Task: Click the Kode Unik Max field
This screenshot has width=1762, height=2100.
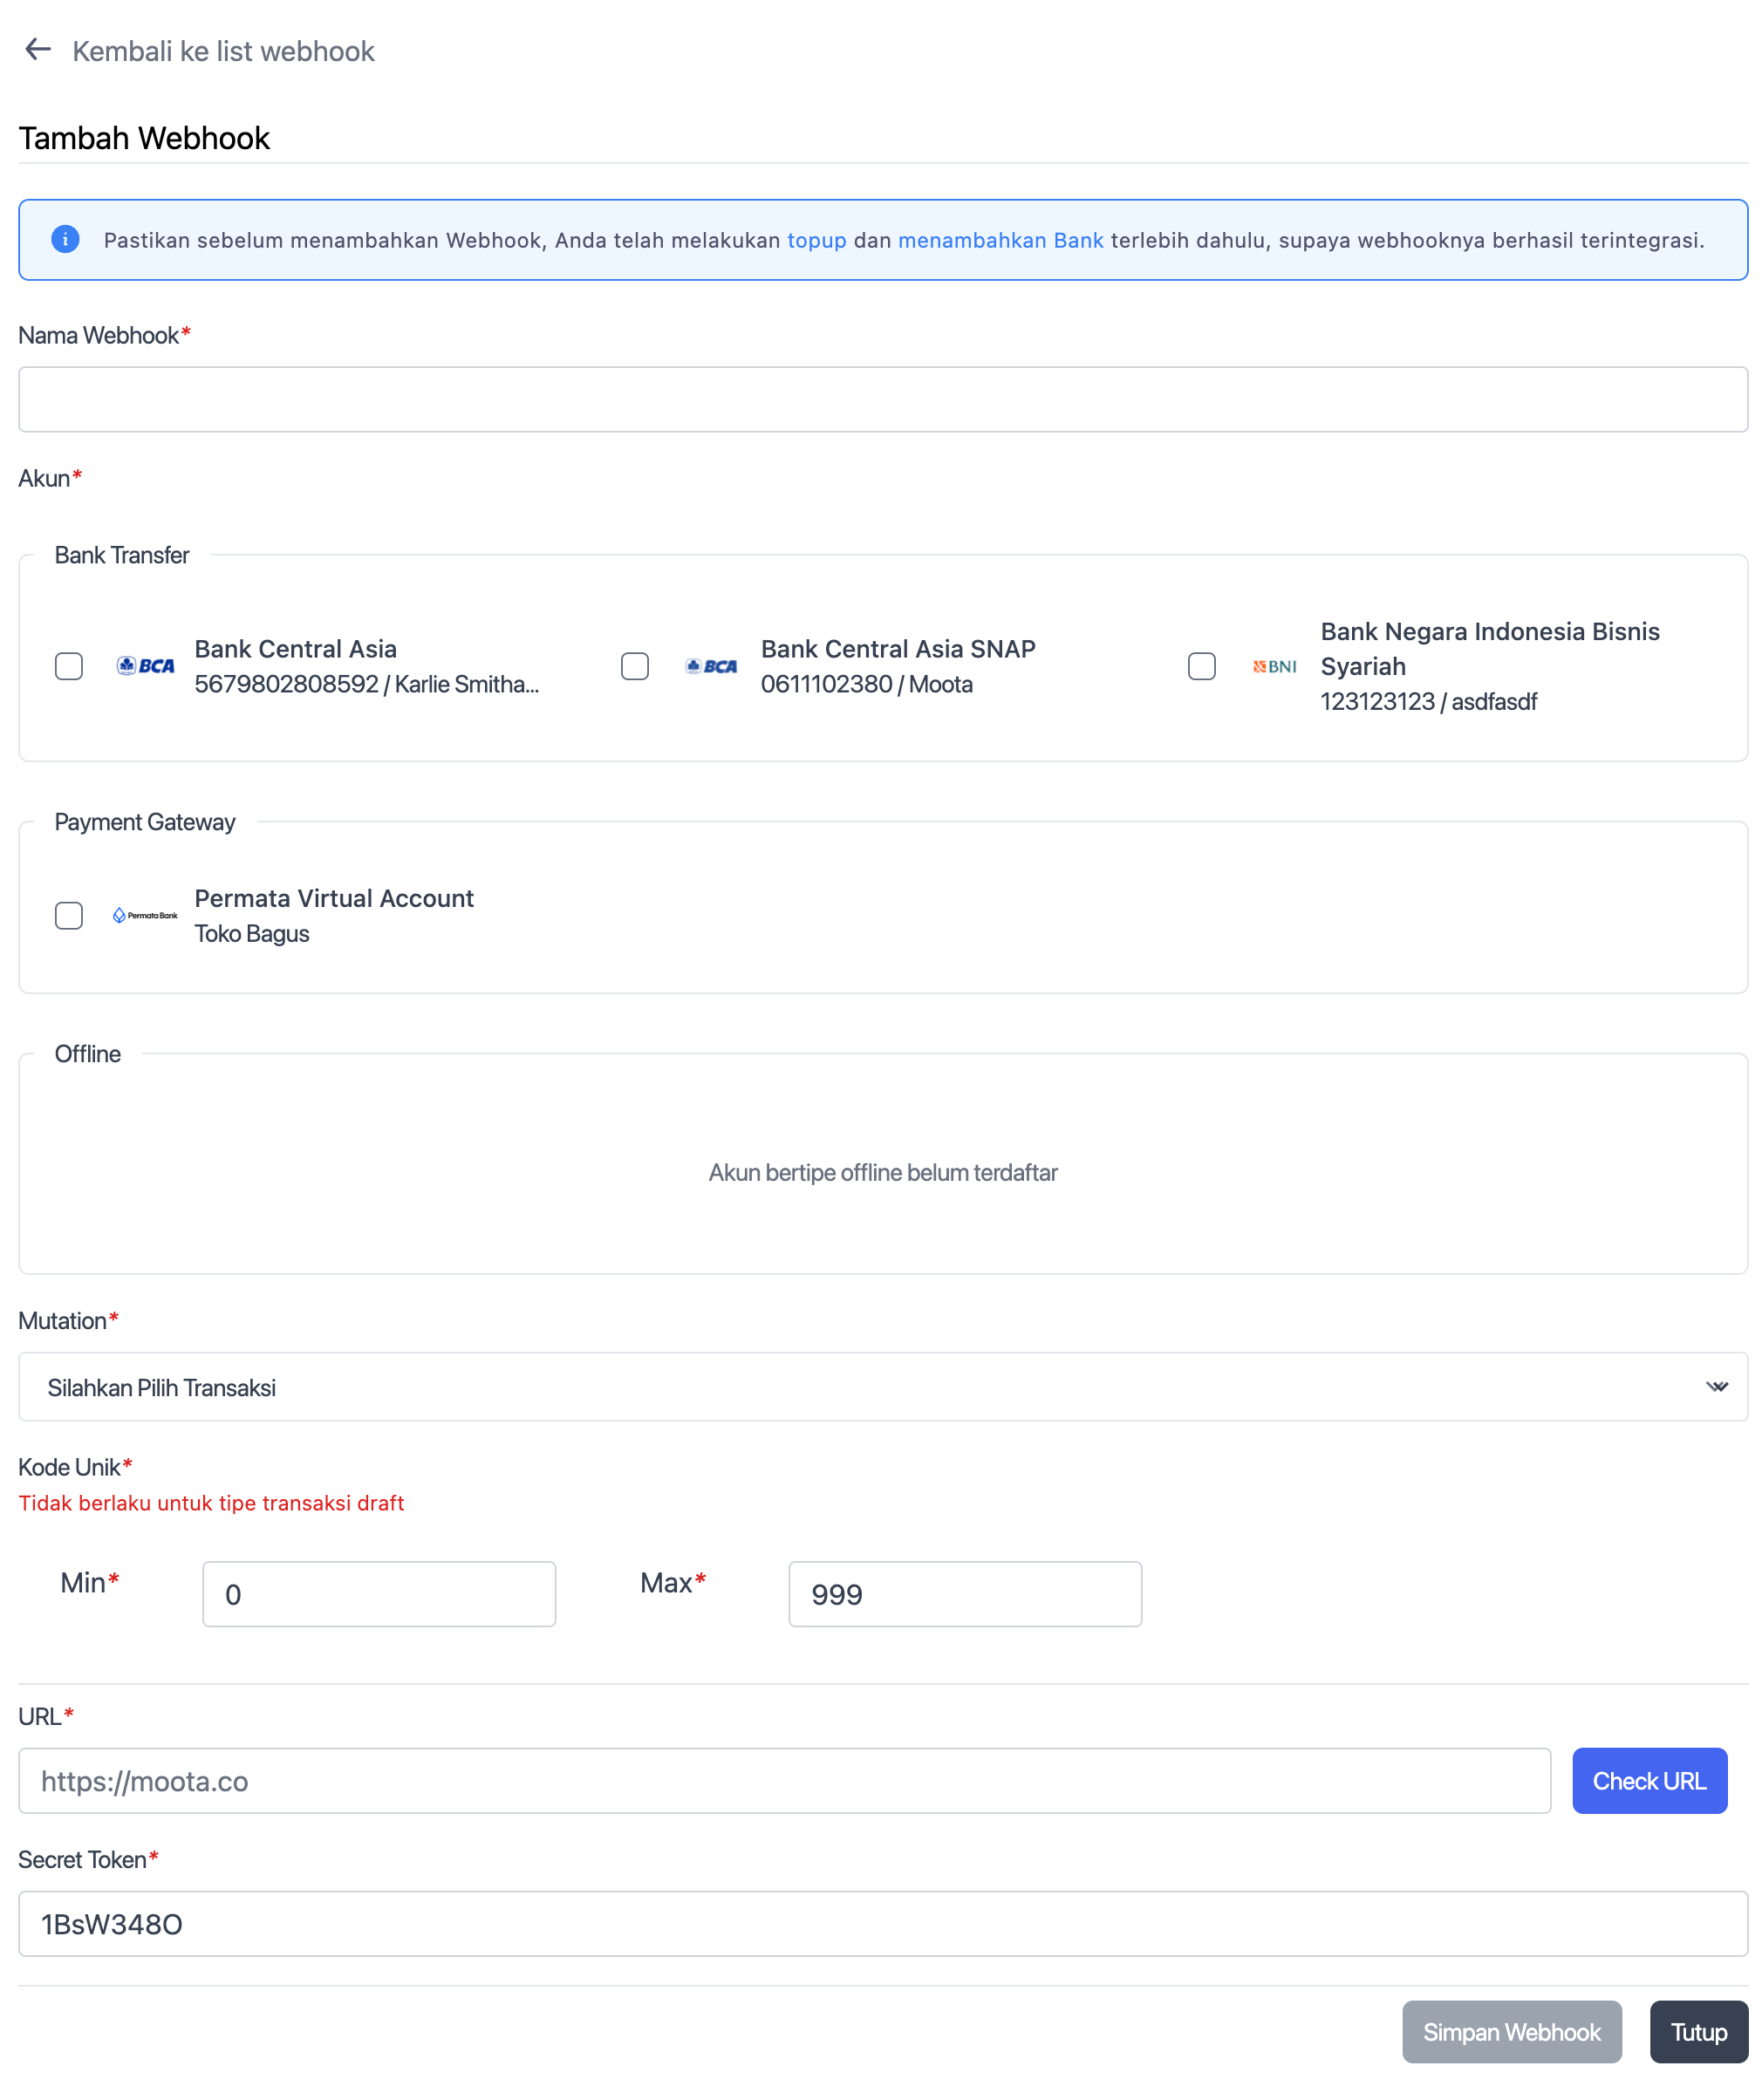Action: pos(964,1593)
